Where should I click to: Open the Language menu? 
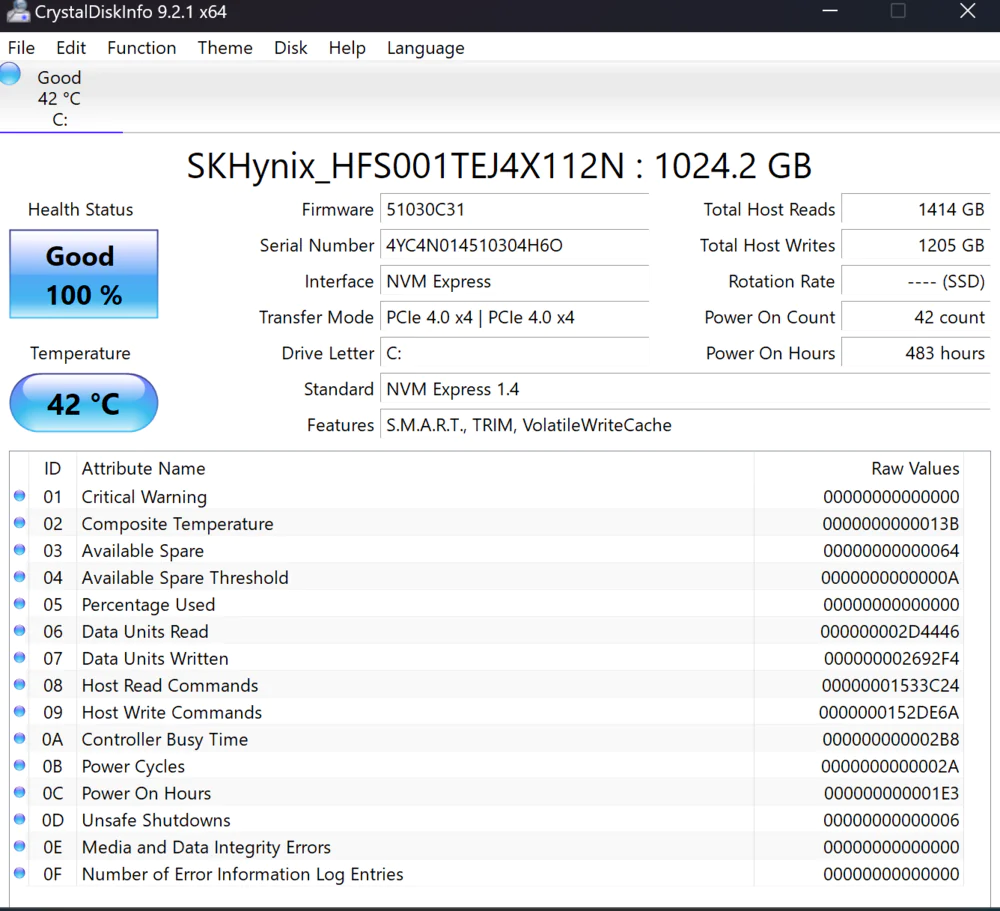point(425,48)
